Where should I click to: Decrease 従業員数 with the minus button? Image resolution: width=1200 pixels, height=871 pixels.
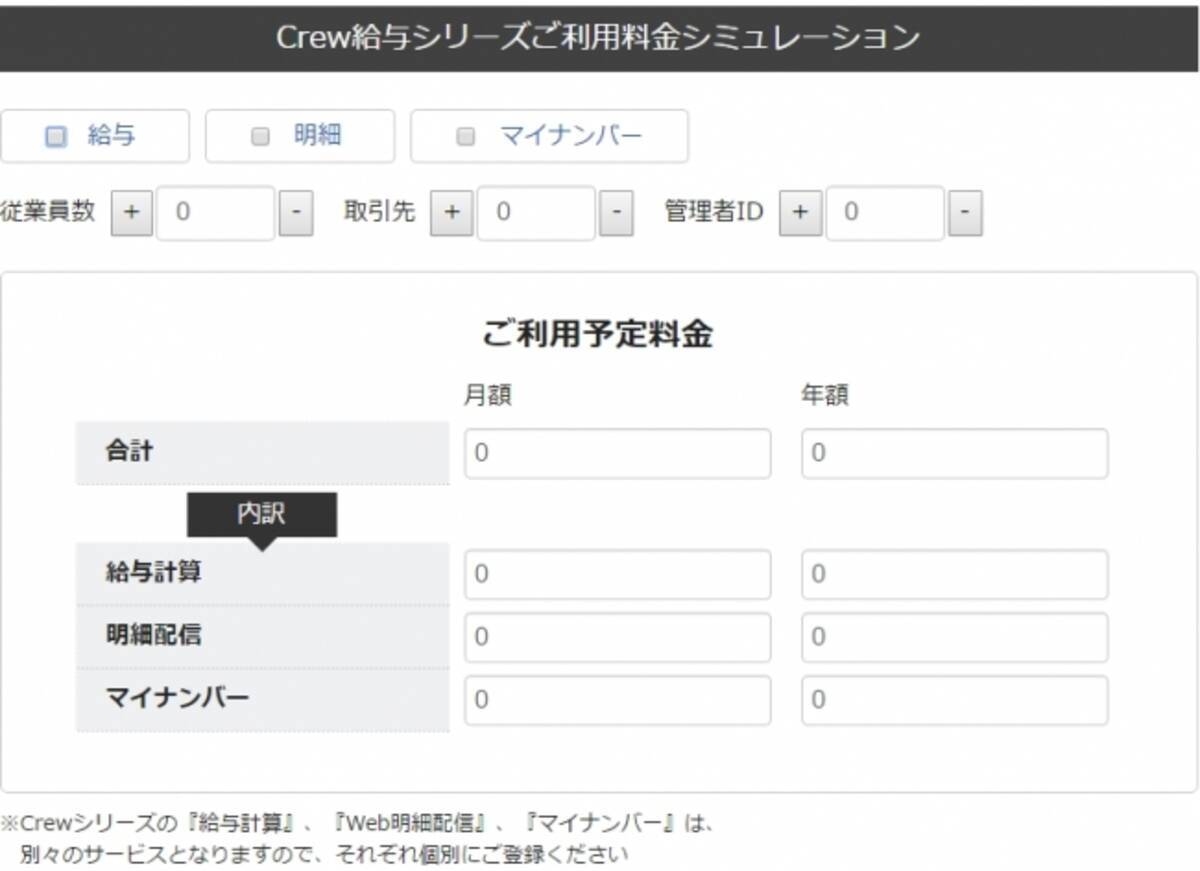pyautogui.click(x=296, y=214)
